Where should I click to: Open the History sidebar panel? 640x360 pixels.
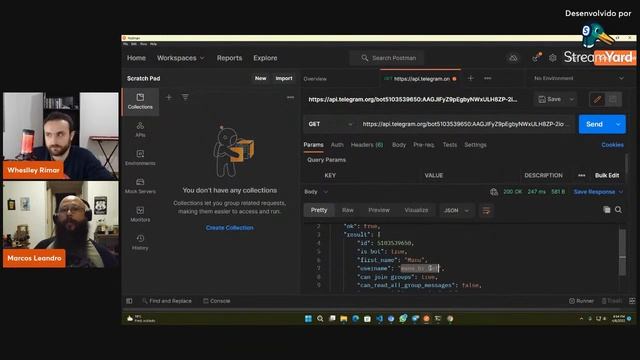[140, 242]
